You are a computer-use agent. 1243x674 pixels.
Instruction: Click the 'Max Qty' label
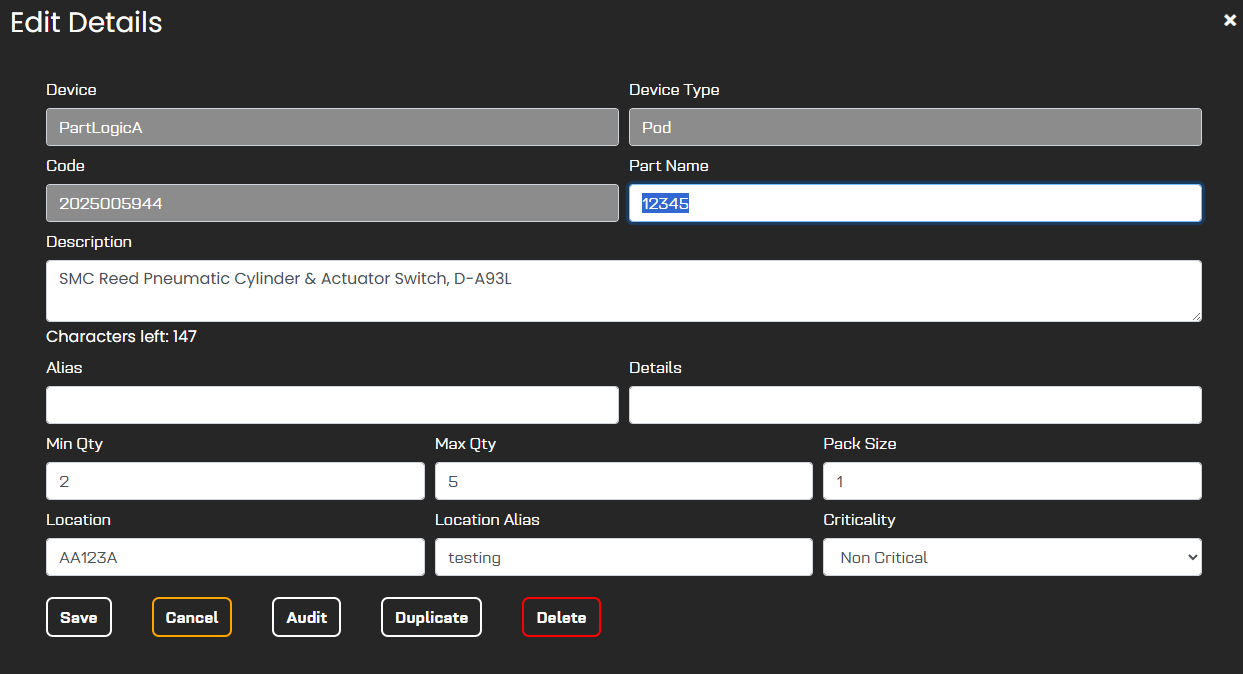[465, 444]
